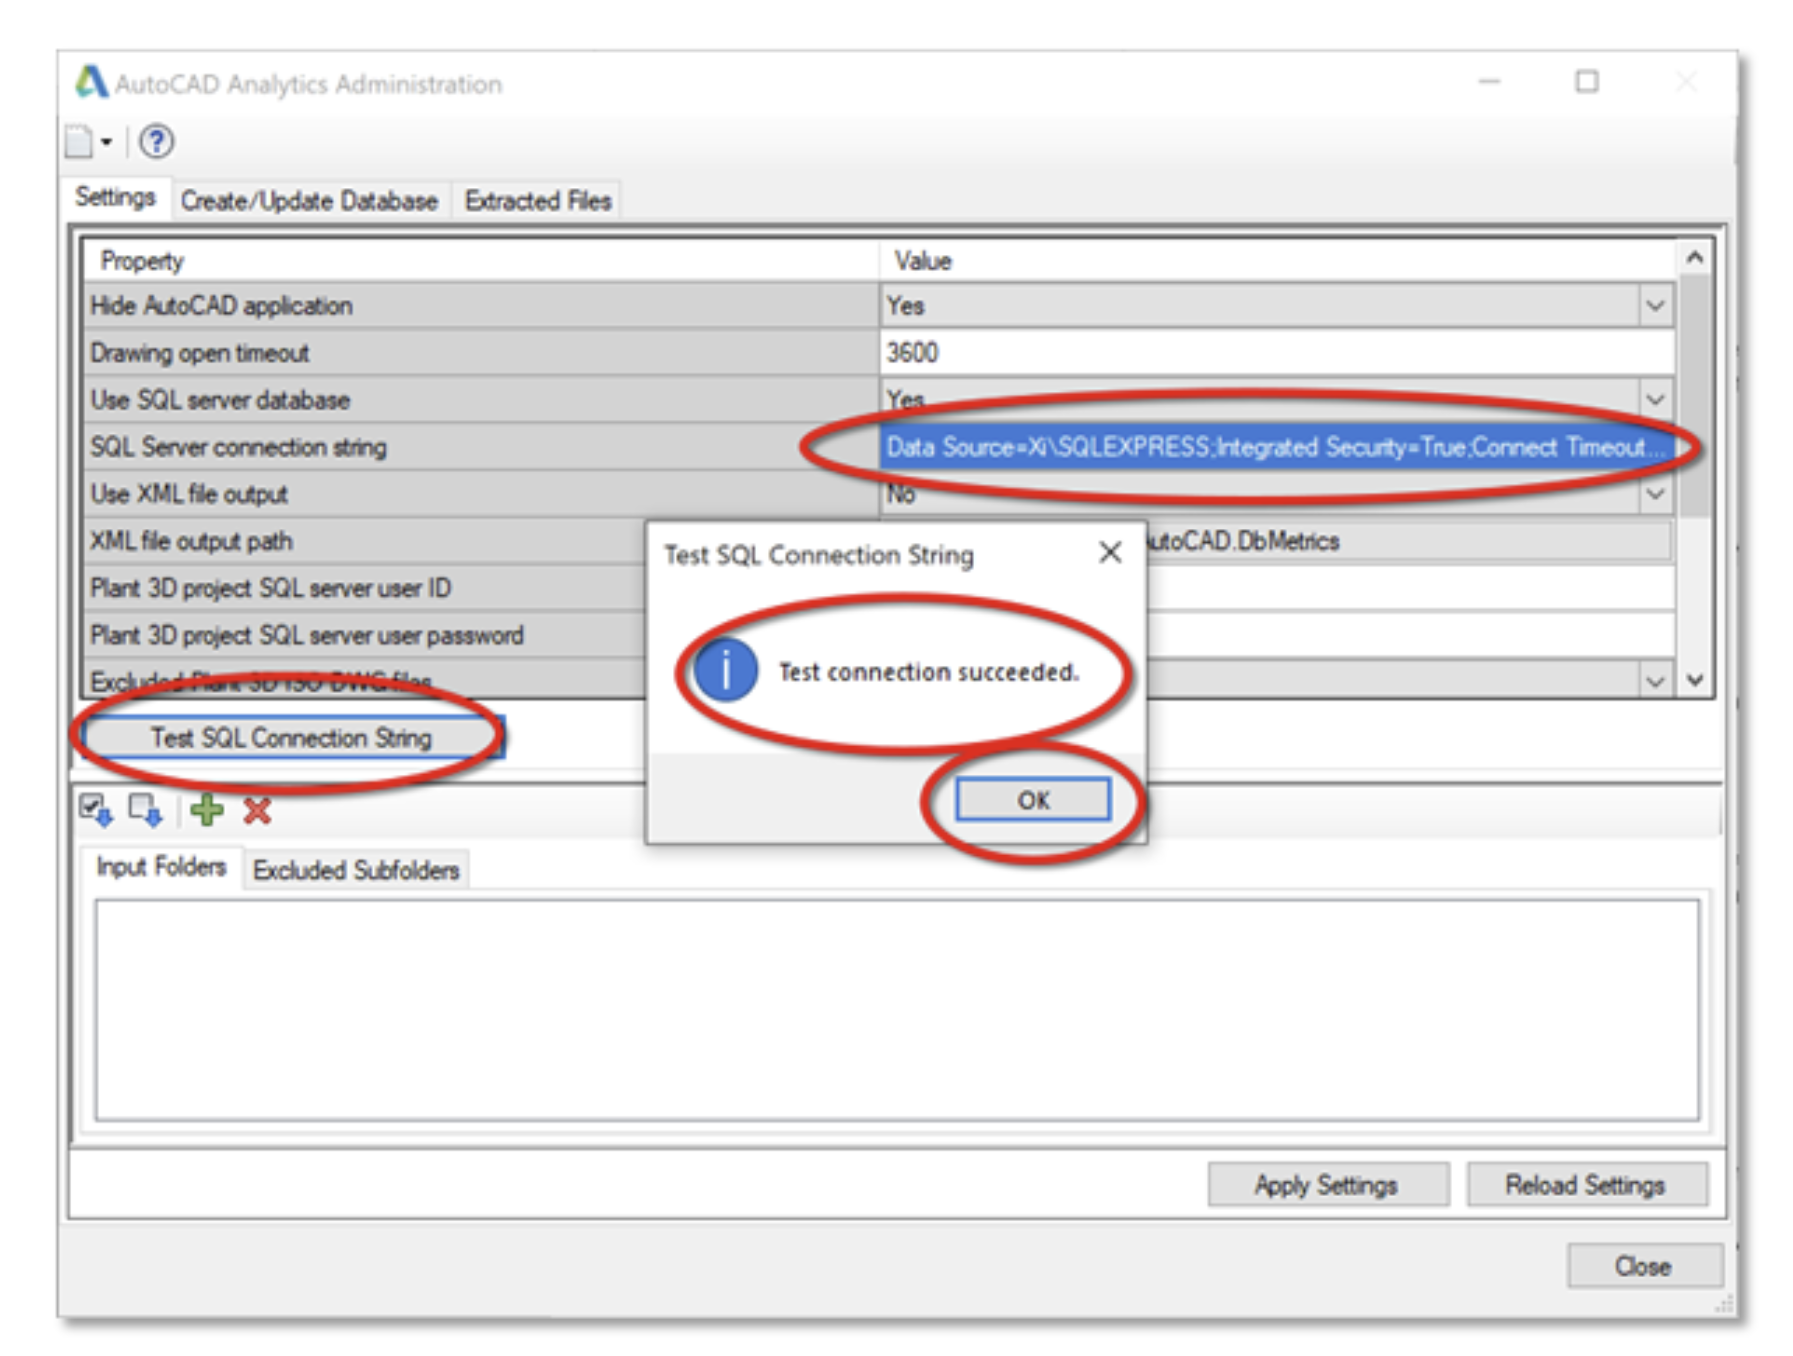
Task: Select Plant 3D project SQL server user ID
Action: point(366,588)
